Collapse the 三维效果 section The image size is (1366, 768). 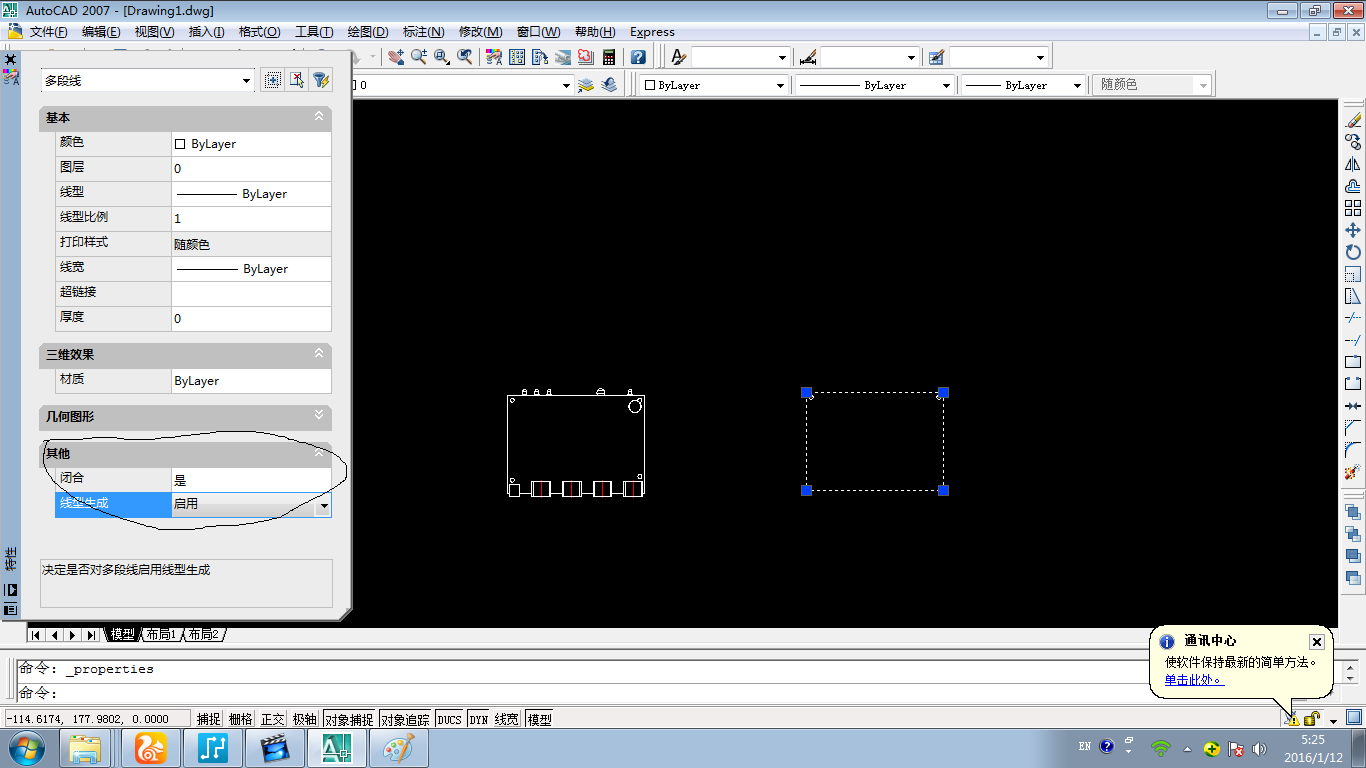tap(319, 354)
